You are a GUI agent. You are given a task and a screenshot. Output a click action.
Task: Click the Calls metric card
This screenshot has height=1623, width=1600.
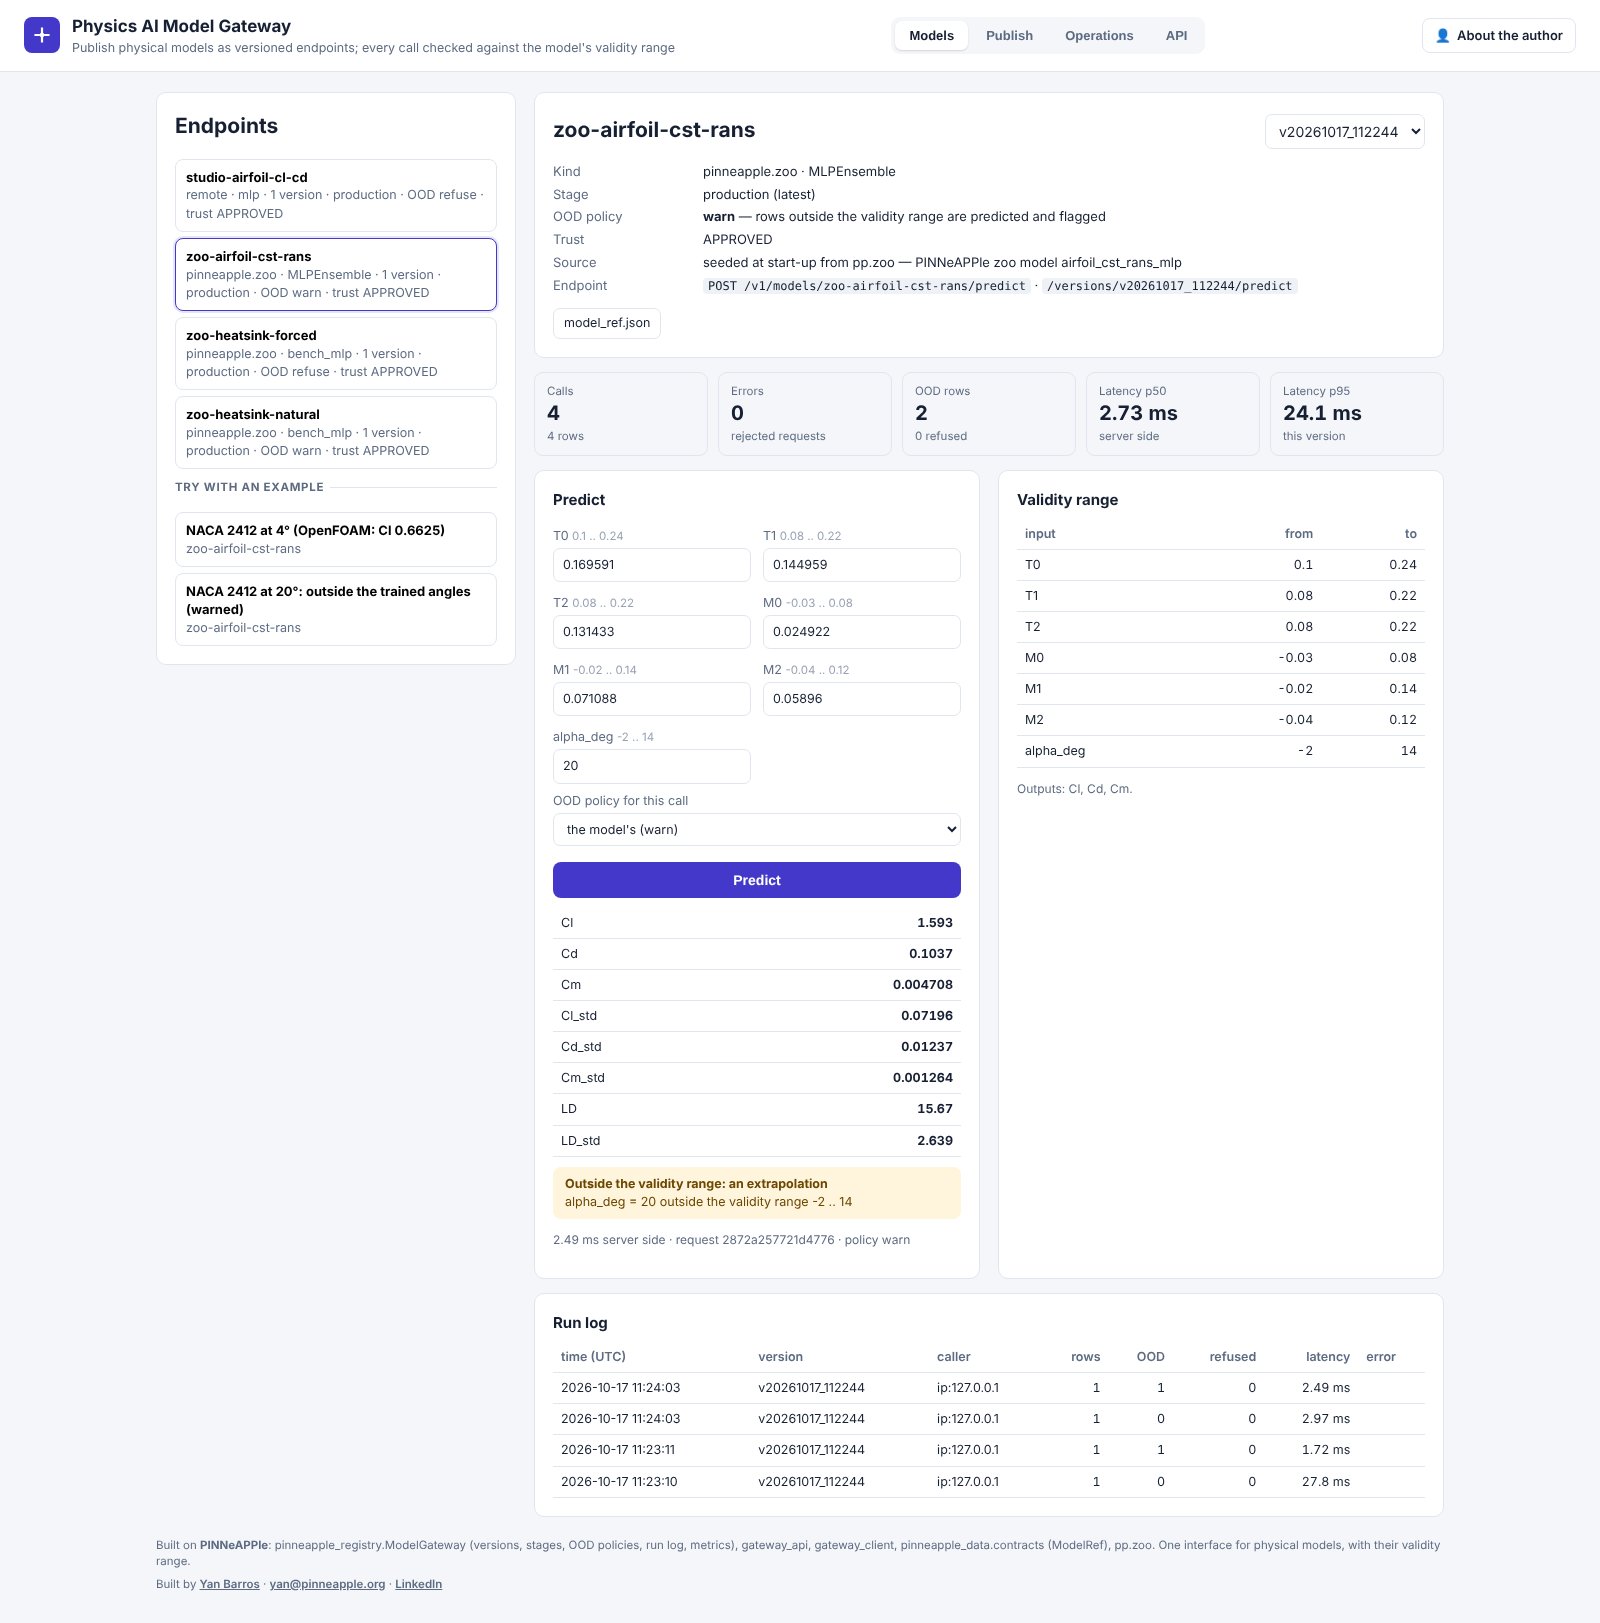[x=621, y=414]
